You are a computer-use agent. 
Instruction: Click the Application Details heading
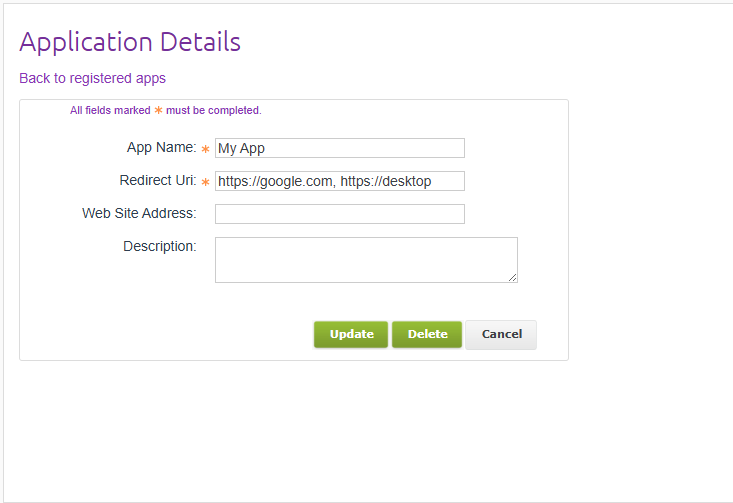(129, 42)
